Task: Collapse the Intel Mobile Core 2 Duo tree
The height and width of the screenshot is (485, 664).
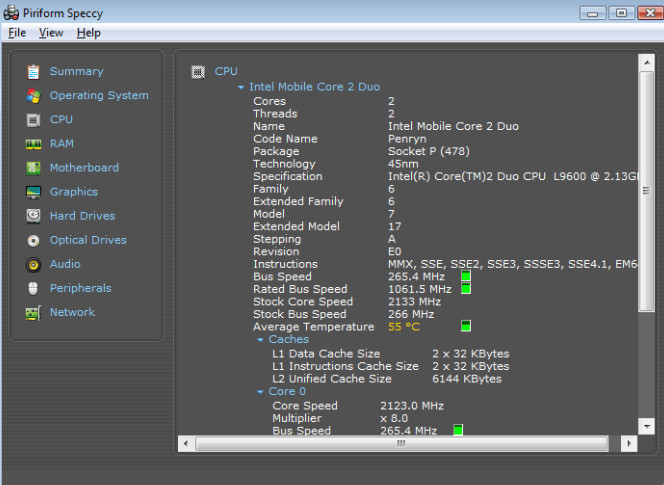Action: [241, 87]
